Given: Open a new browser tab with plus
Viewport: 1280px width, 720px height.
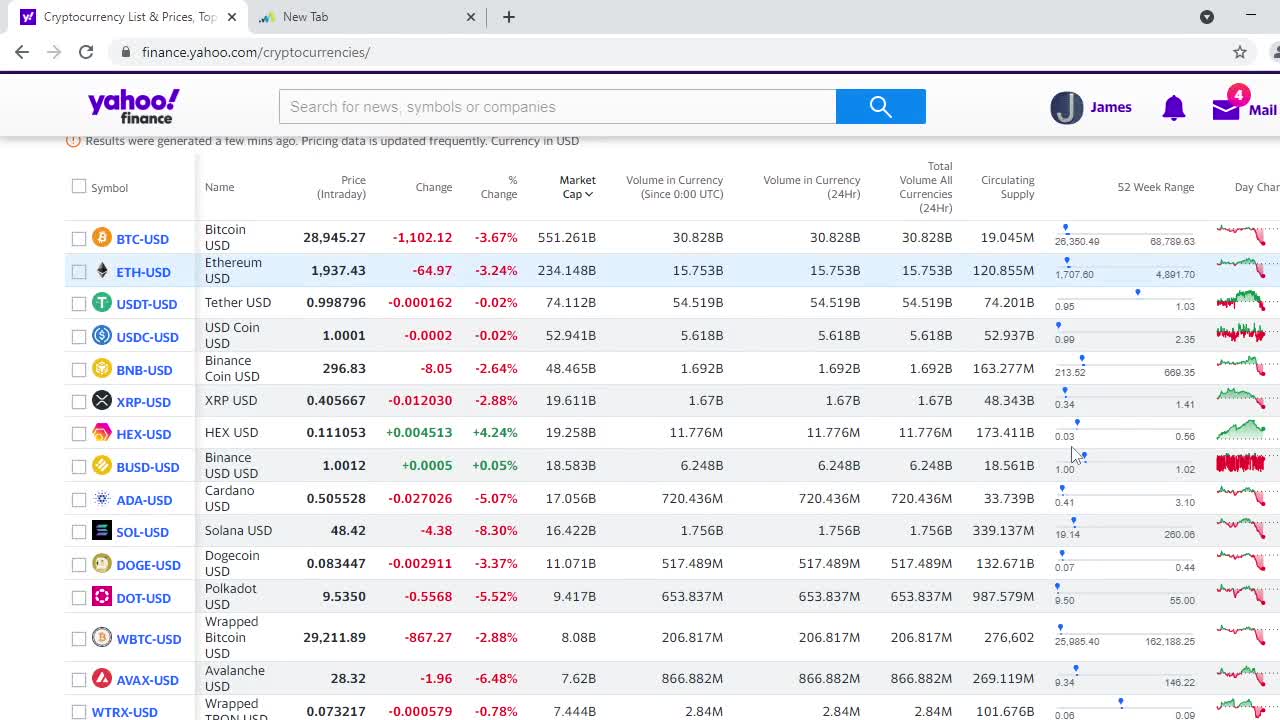Looking at the screenshot, I should coord(509,17).
